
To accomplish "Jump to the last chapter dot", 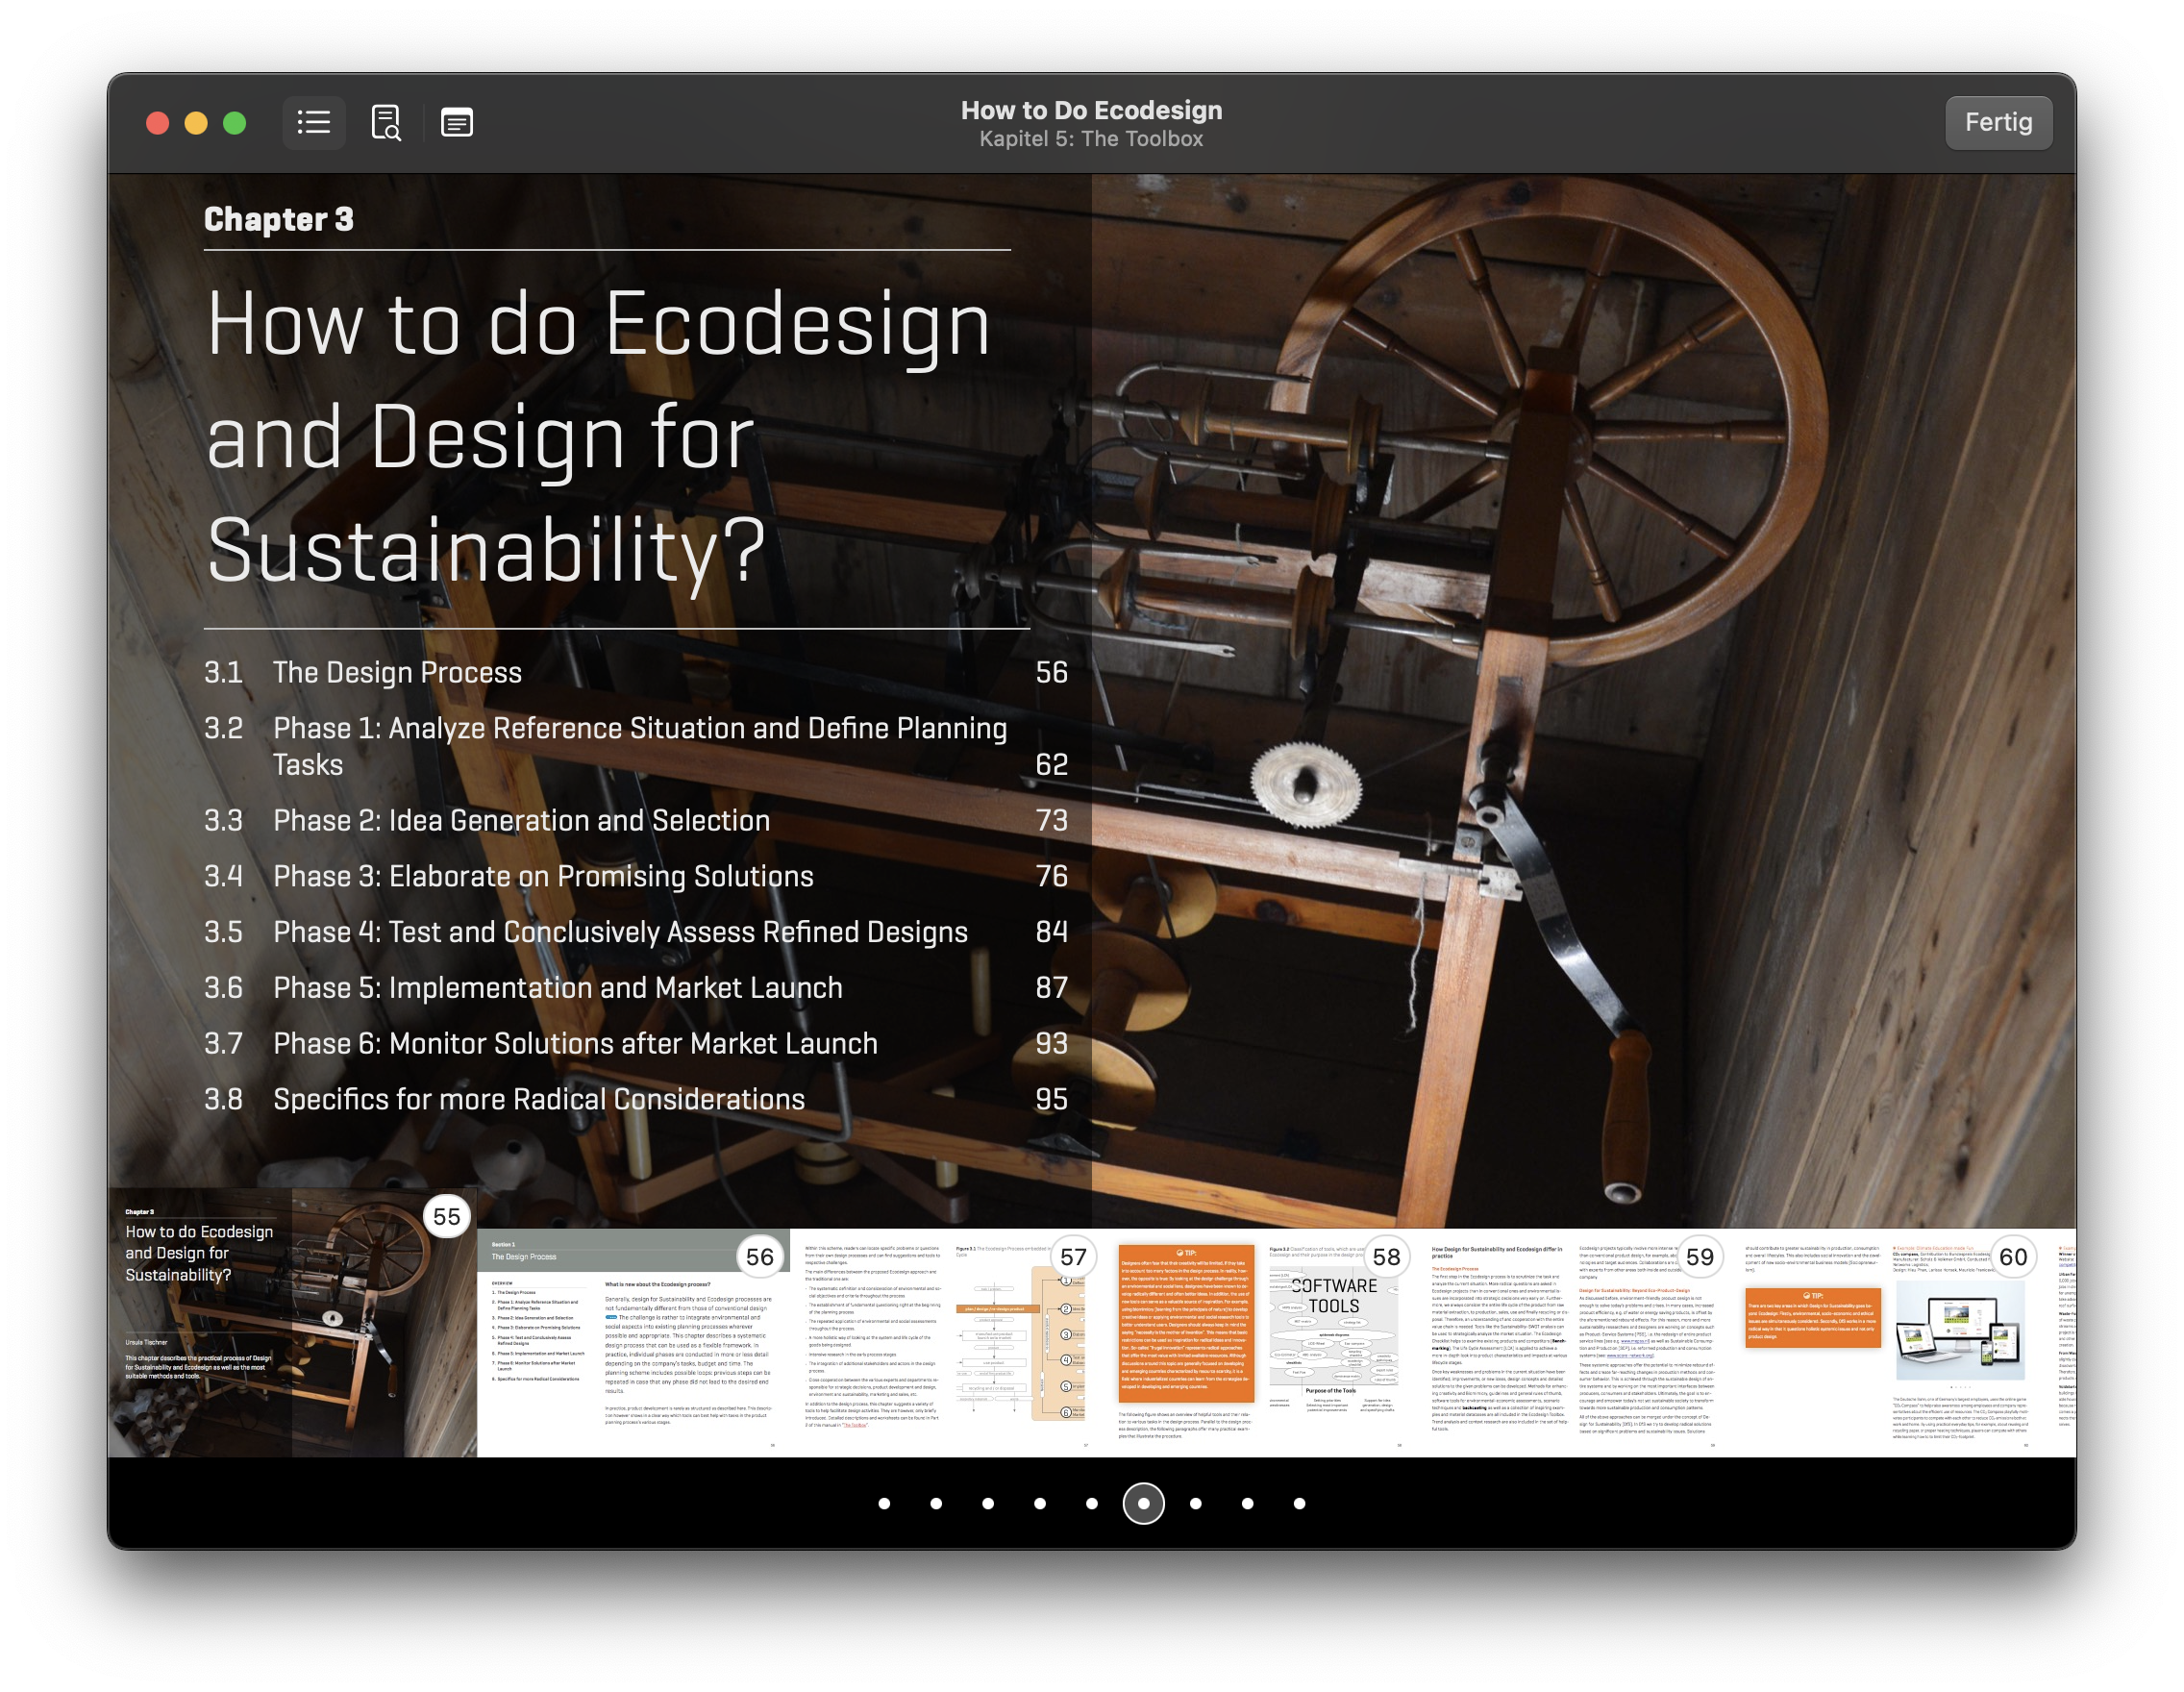I will 1300,1503.
